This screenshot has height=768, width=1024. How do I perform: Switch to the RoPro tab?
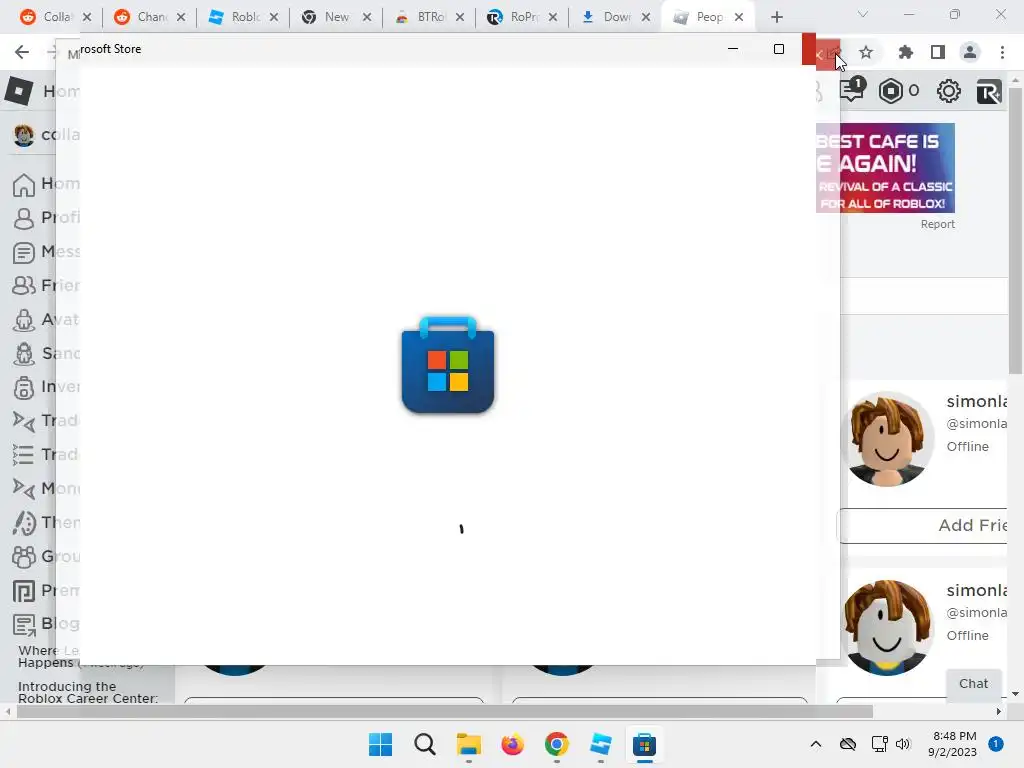click(514, 17)
